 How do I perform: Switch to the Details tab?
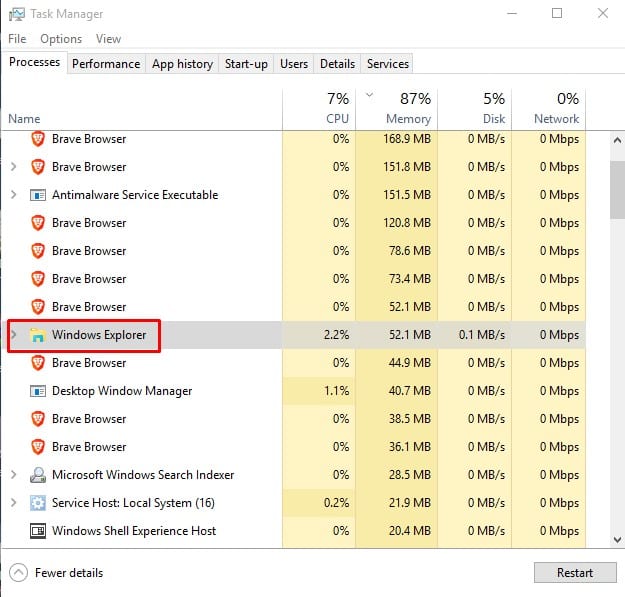[338, 64]
